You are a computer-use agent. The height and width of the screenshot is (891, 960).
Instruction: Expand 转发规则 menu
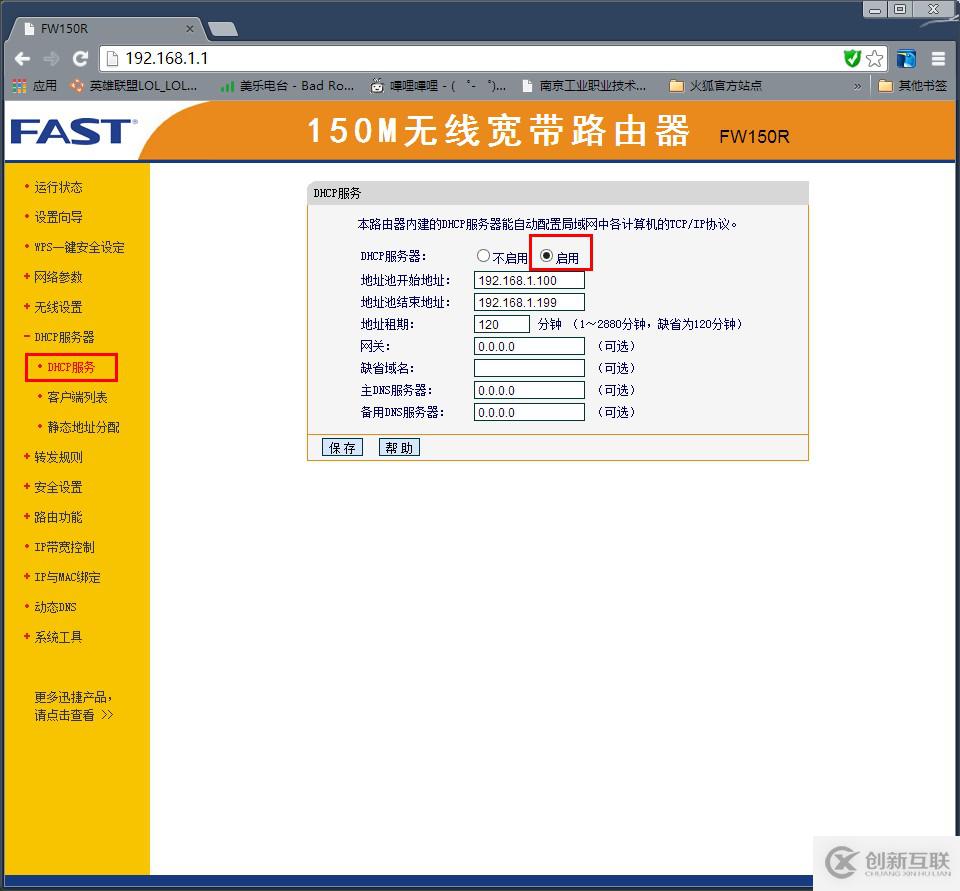[58, 457]
